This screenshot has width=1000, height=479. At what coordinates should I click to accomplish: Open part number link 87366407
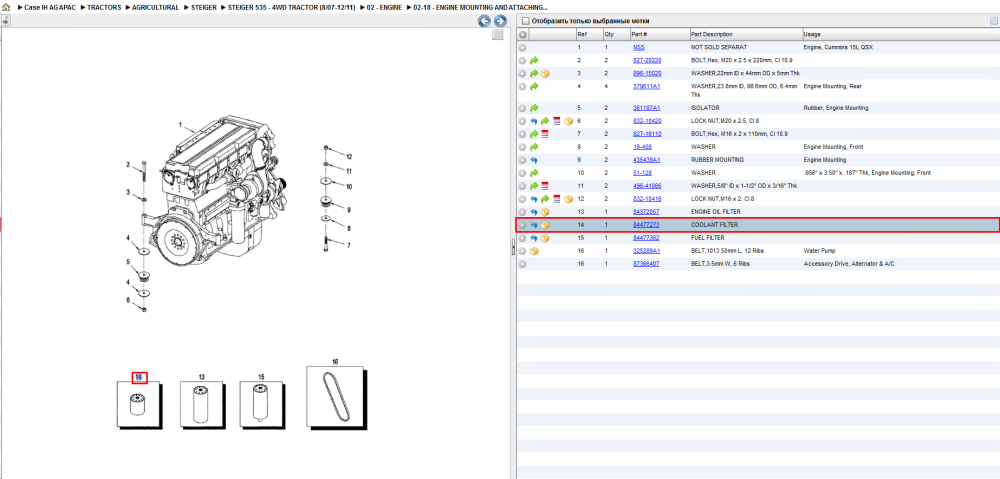pyautogui.click(x=646, y=263)
